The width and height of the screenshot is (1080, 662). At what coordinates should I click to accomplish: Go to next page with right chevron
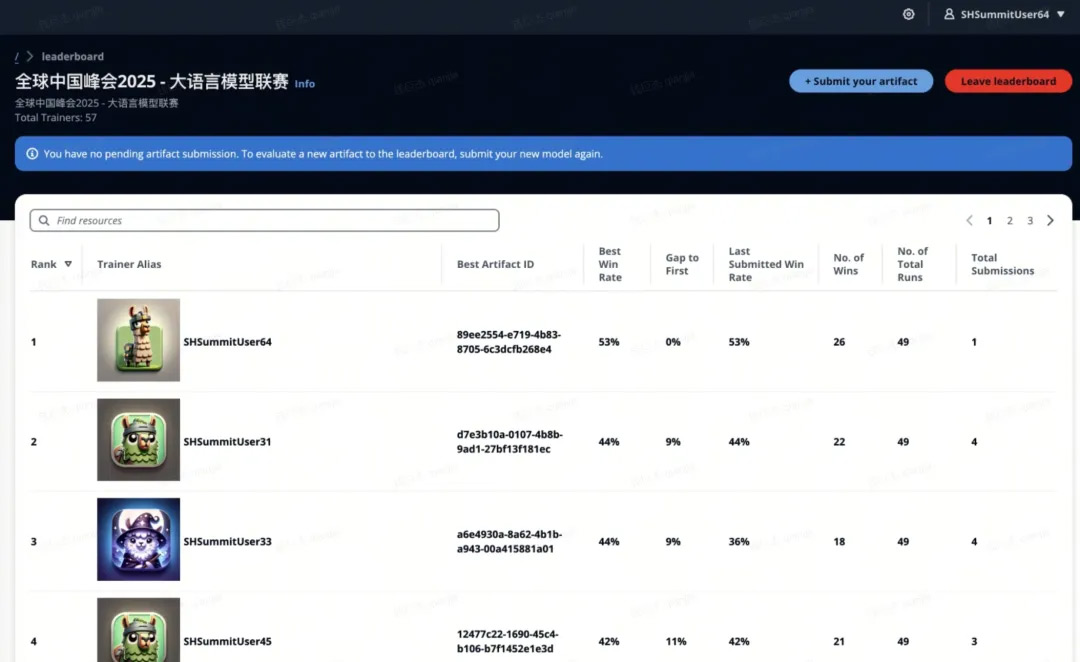coord(1050,221)
